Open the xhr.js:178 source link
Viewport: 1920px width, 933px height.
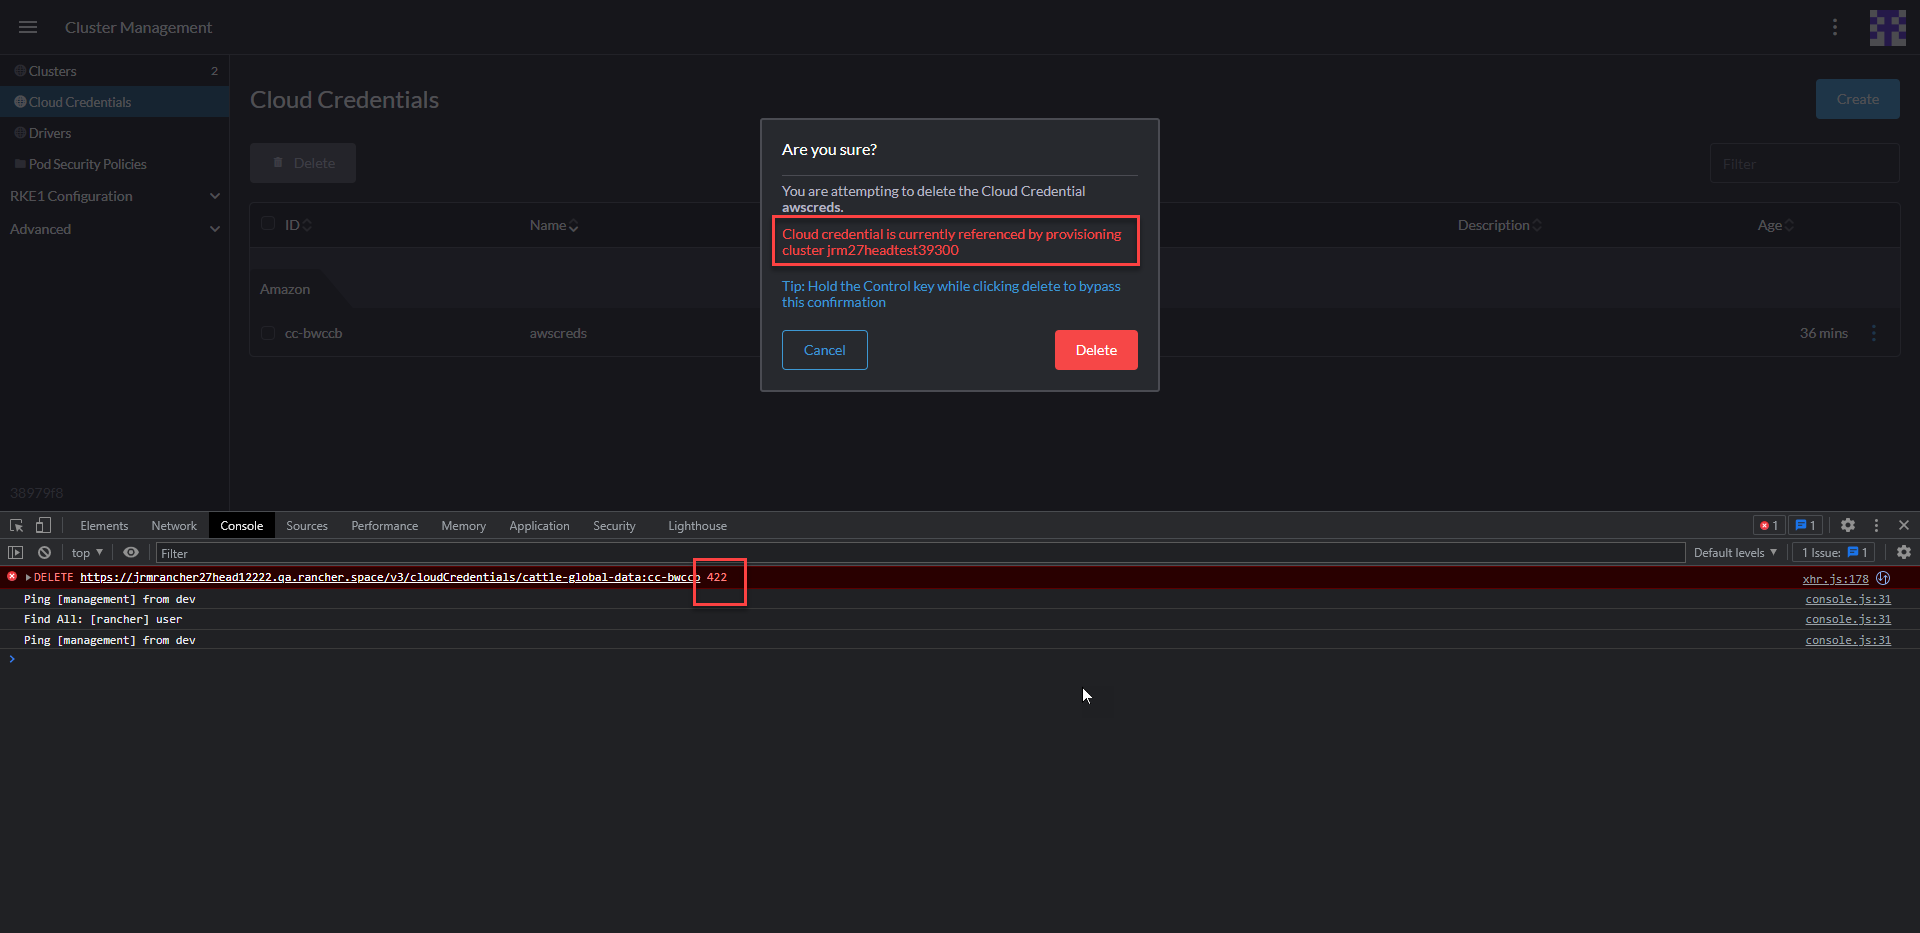(1836, 578)
